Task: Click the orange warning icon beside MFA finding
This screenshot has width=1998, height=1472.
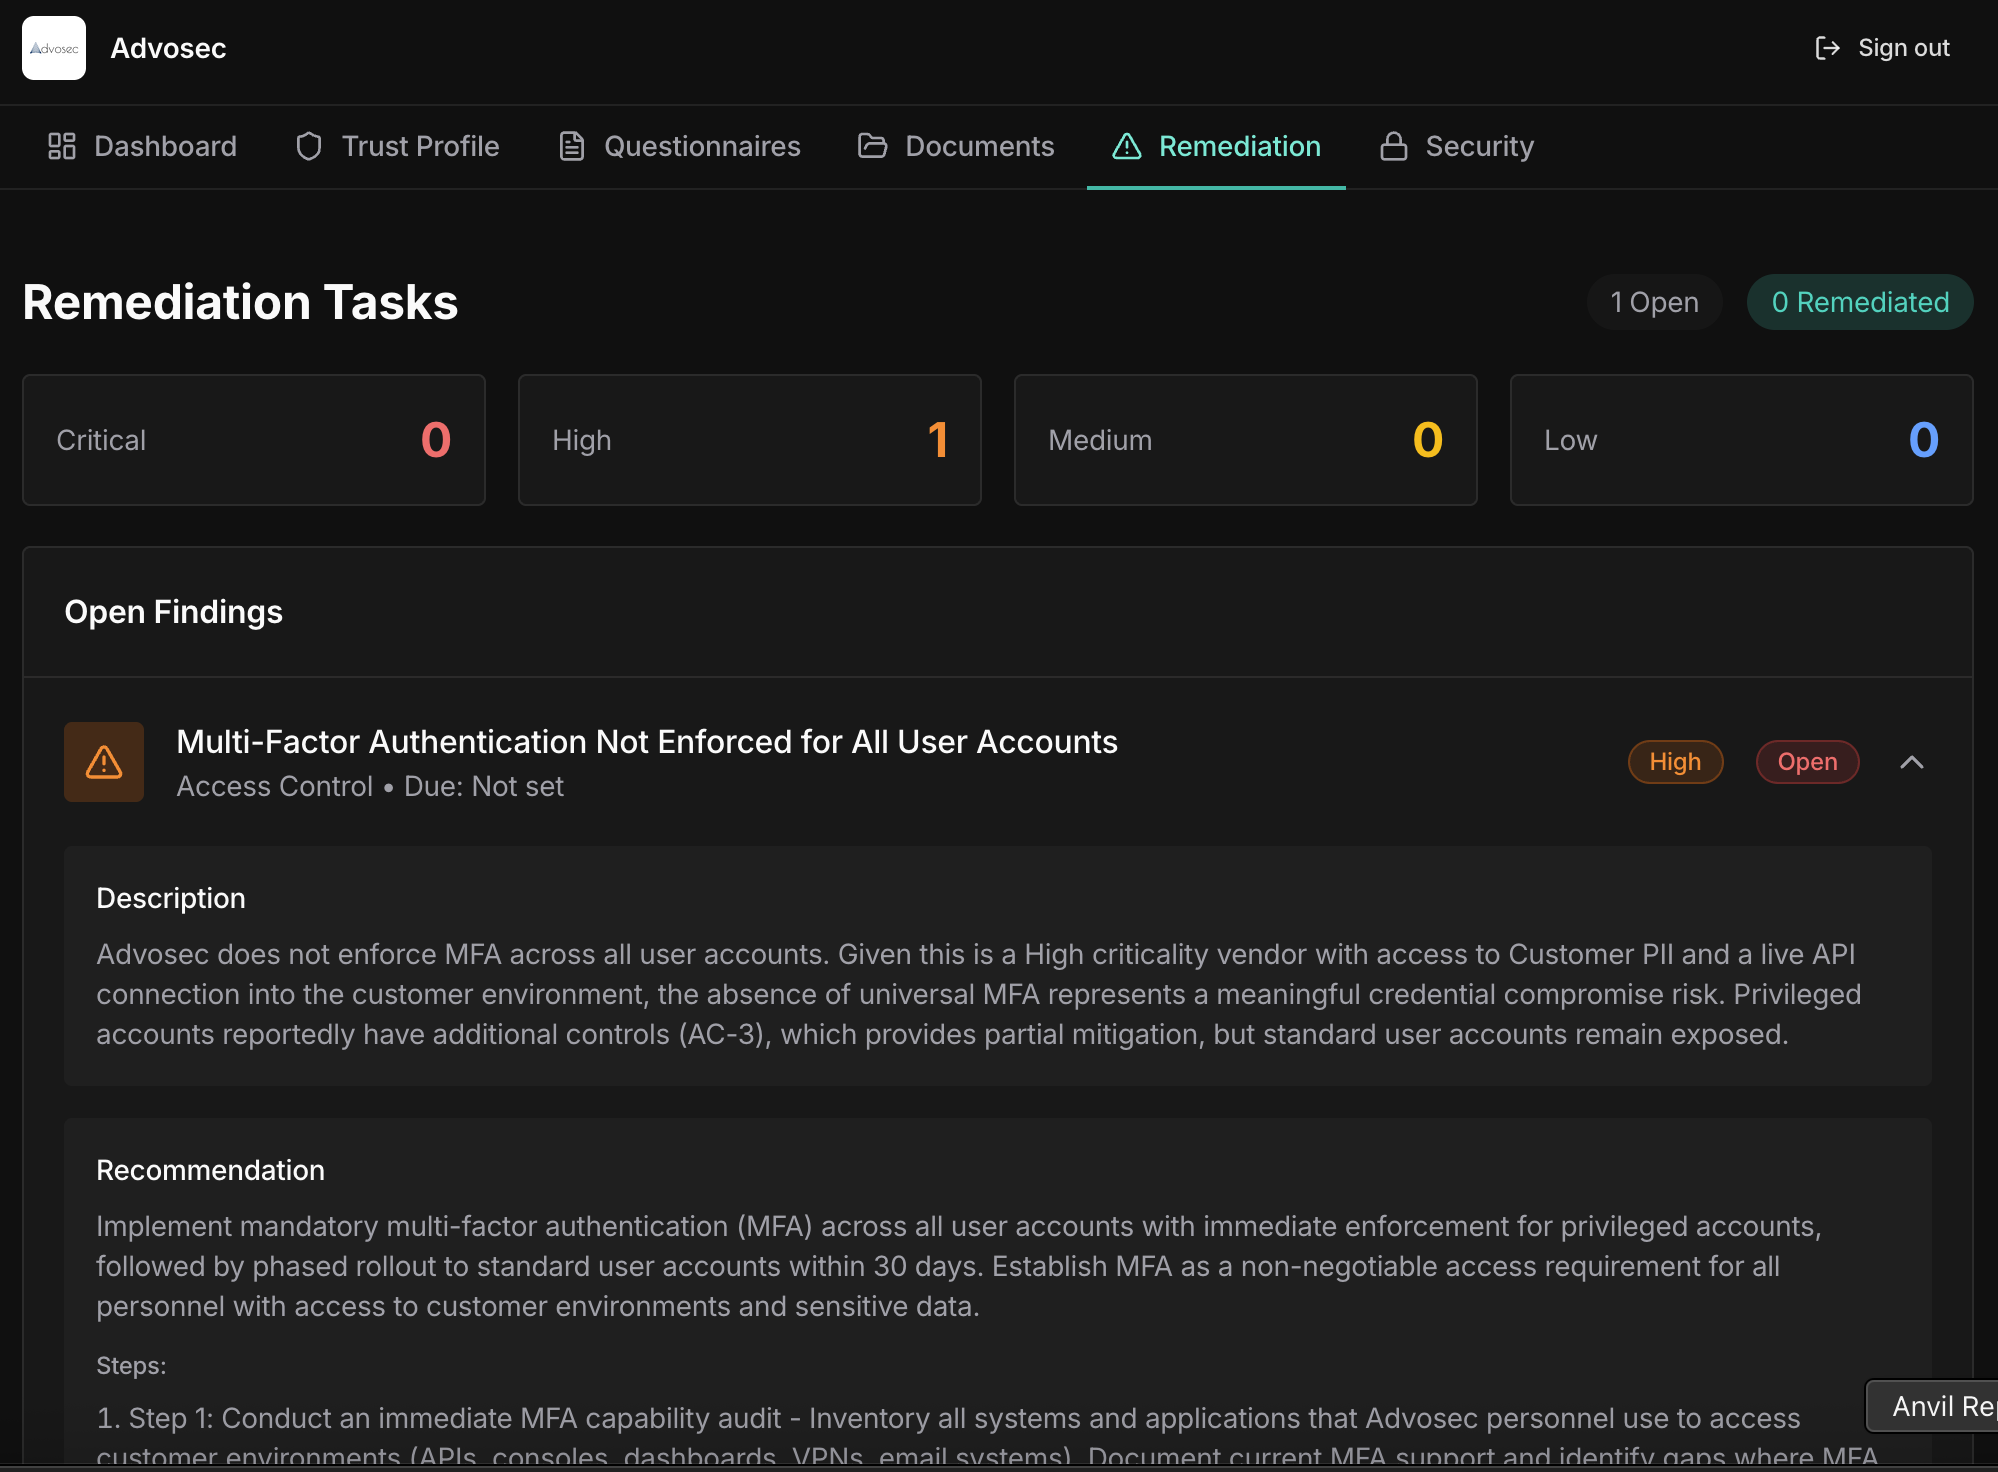Action: [x=104, y=762]
